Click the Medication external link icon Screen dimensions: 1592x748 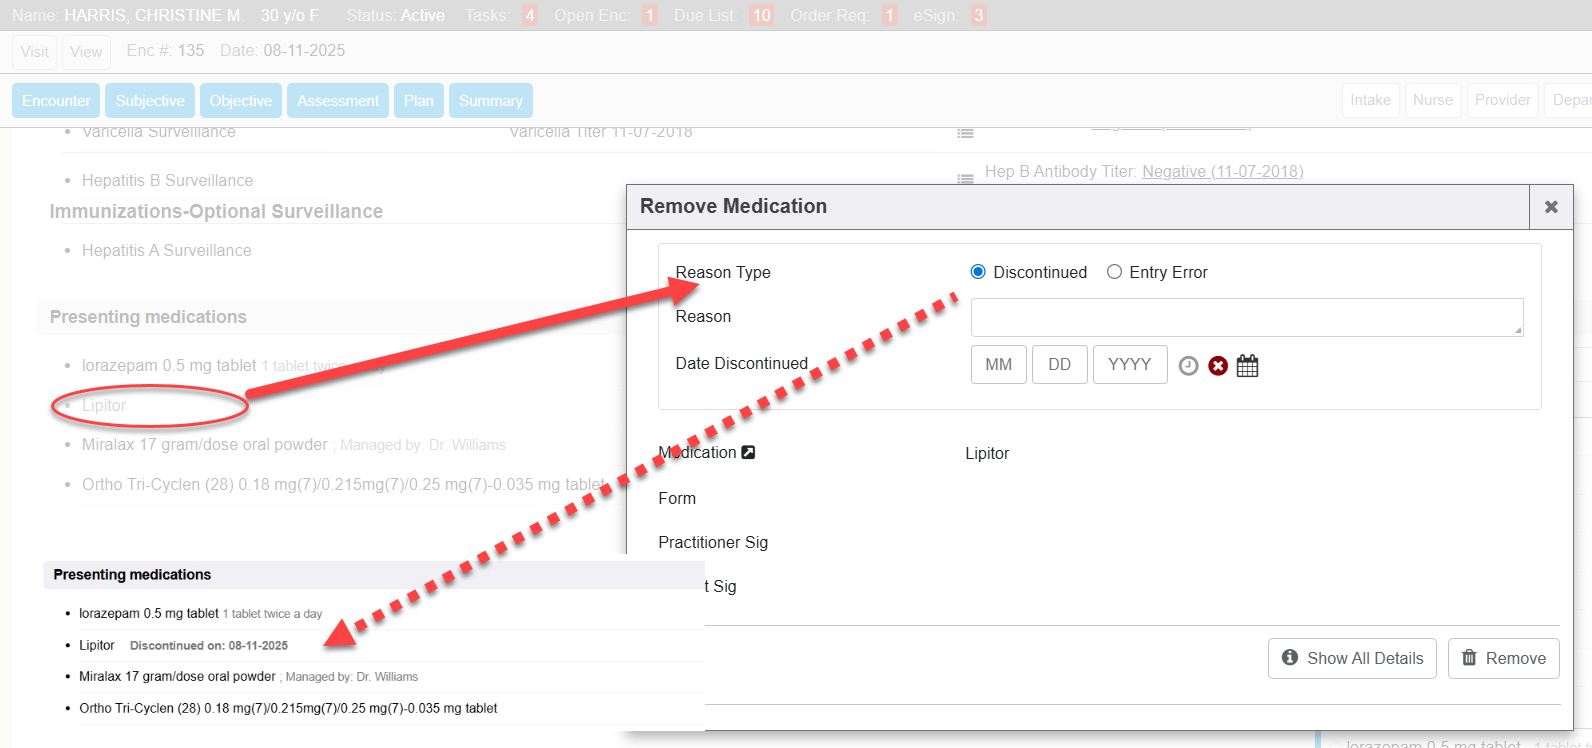coord(748,453)
